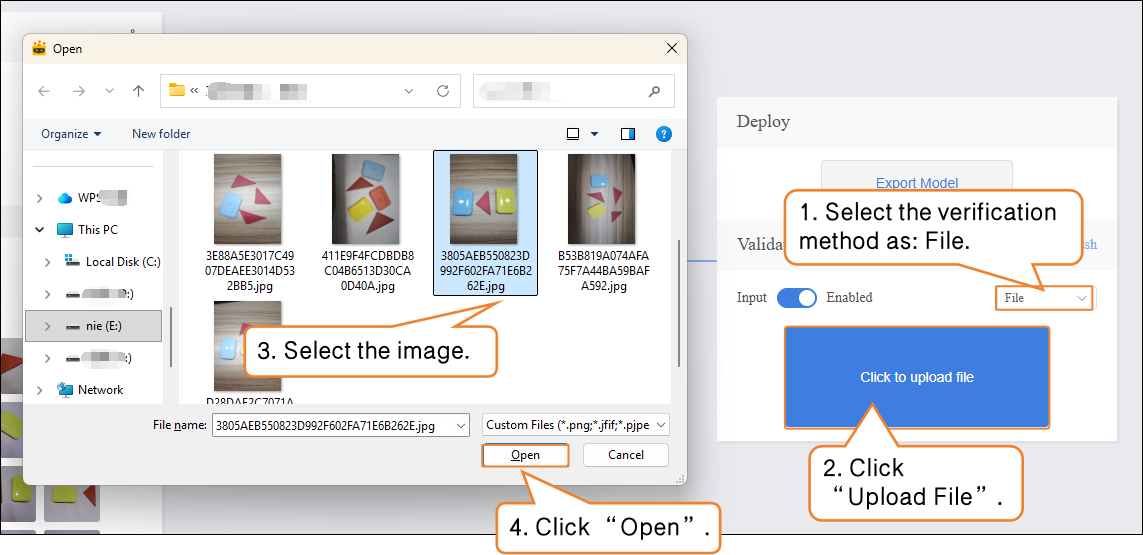The image size is (1143, 555).
Task: Expand the Local Disk (C:) tree node
Action: click(47, 262)
